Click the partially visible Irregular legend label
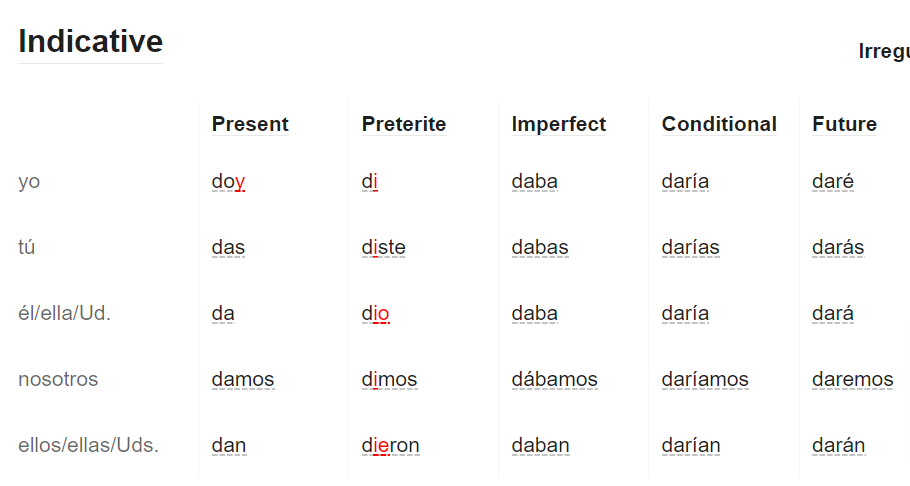The image size is (910, 486). click(884, 51)
